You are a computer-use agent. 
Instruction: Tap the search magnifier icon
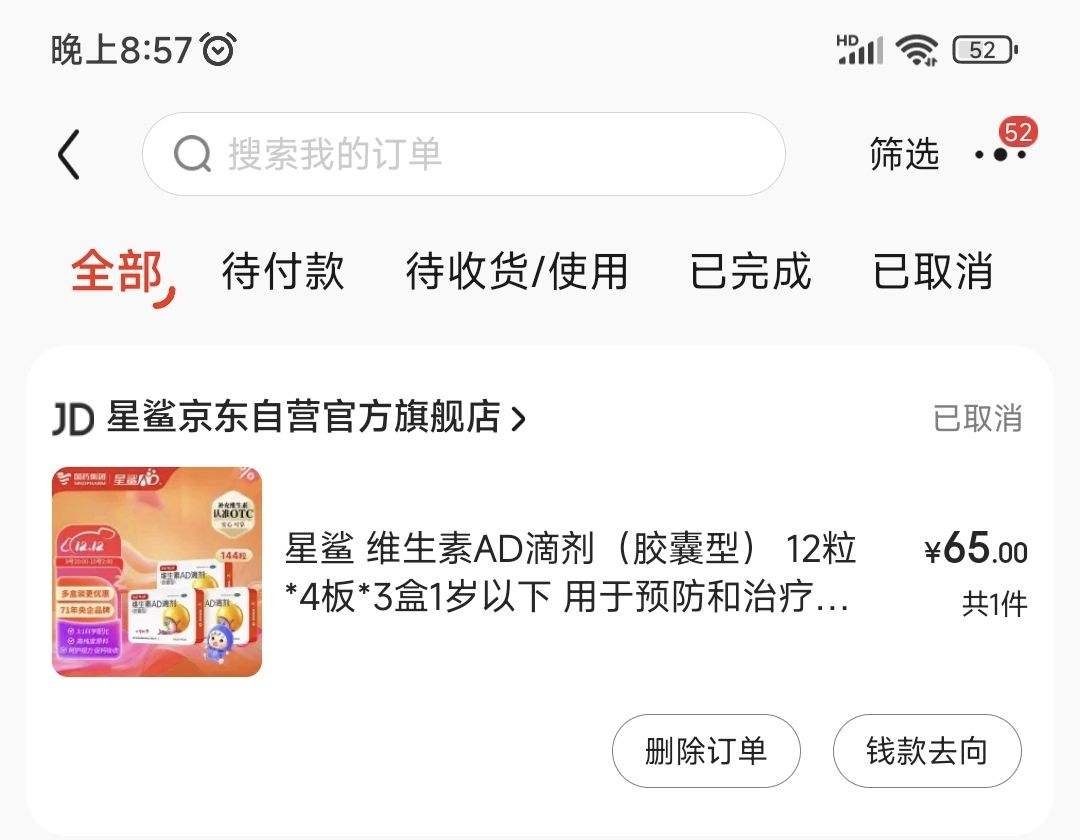(191, 154)
